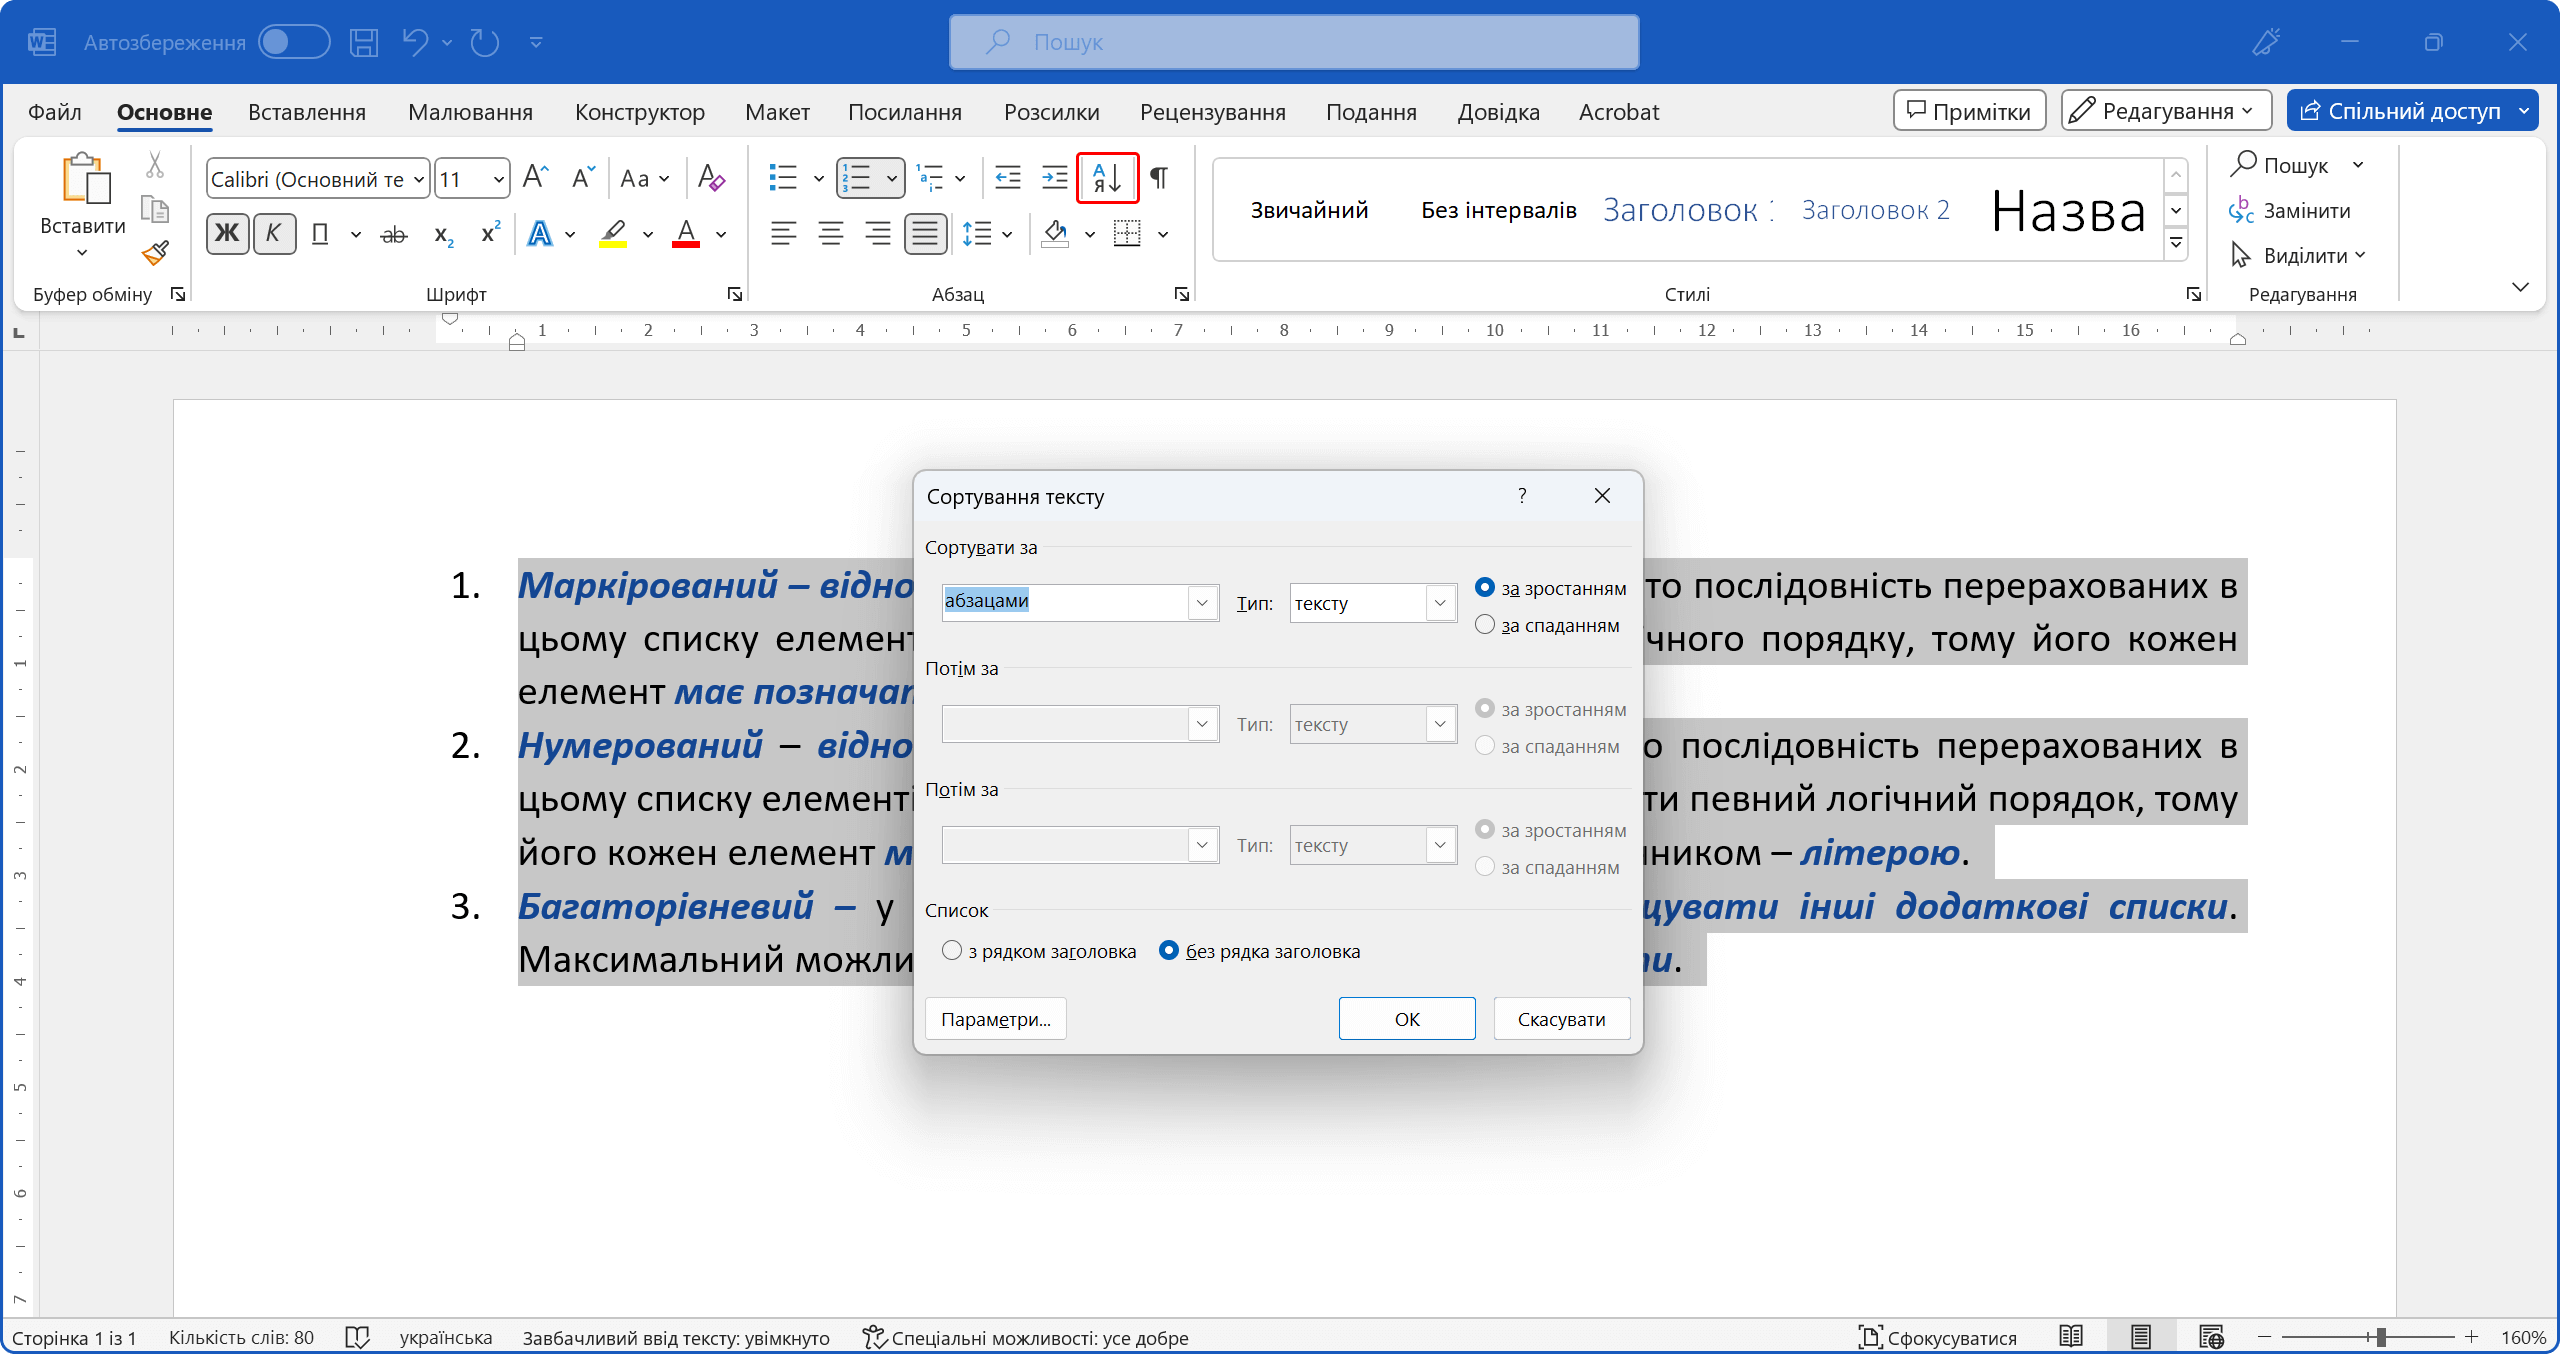Click the Параметри... button

(995, 1019)
